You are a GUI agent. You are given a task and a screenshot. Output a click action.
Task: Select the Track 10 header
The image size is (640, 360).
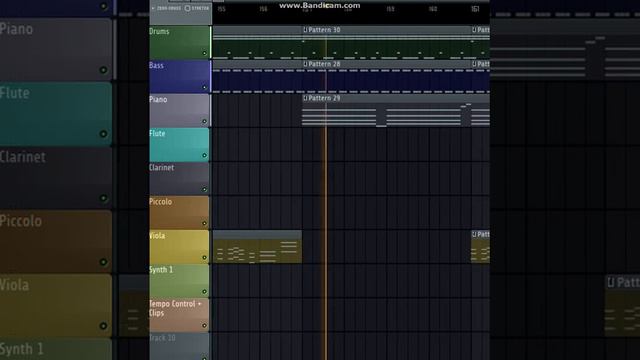coord(179,346)
